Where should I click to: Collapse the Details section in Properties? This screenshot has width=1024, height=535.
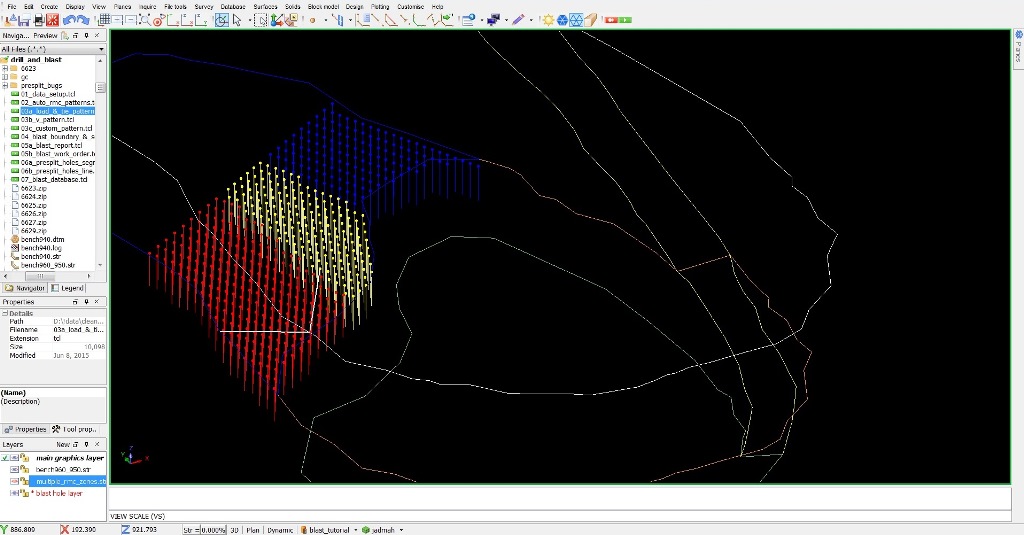pos(5,314)
